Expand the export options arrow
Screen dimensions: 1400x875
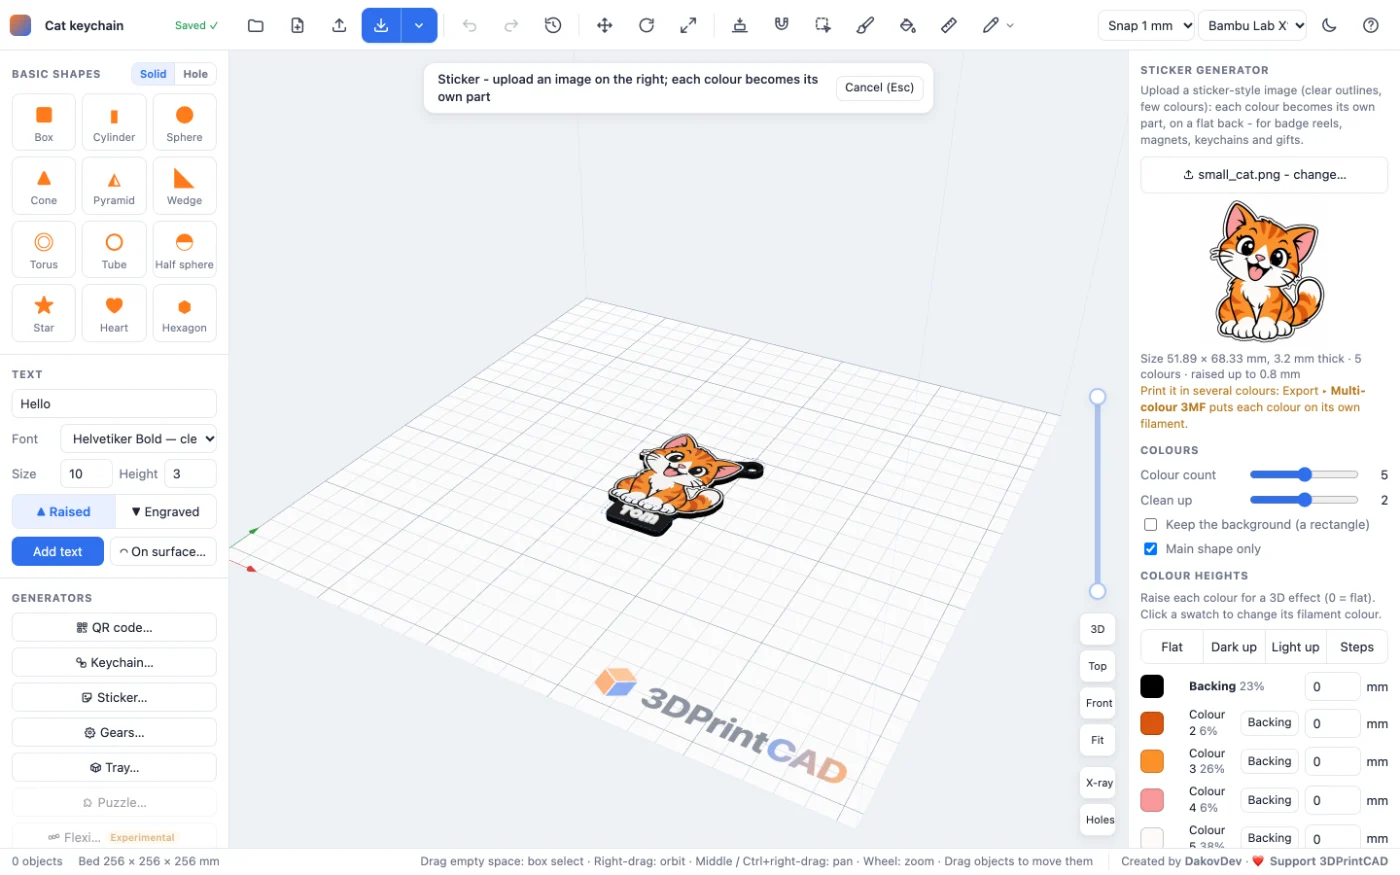point(419,25)
